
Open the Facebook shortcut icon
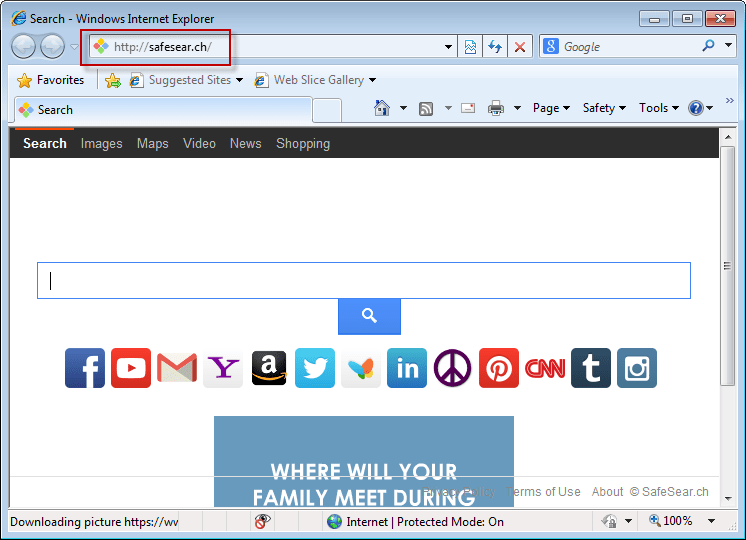pos(85,368)
